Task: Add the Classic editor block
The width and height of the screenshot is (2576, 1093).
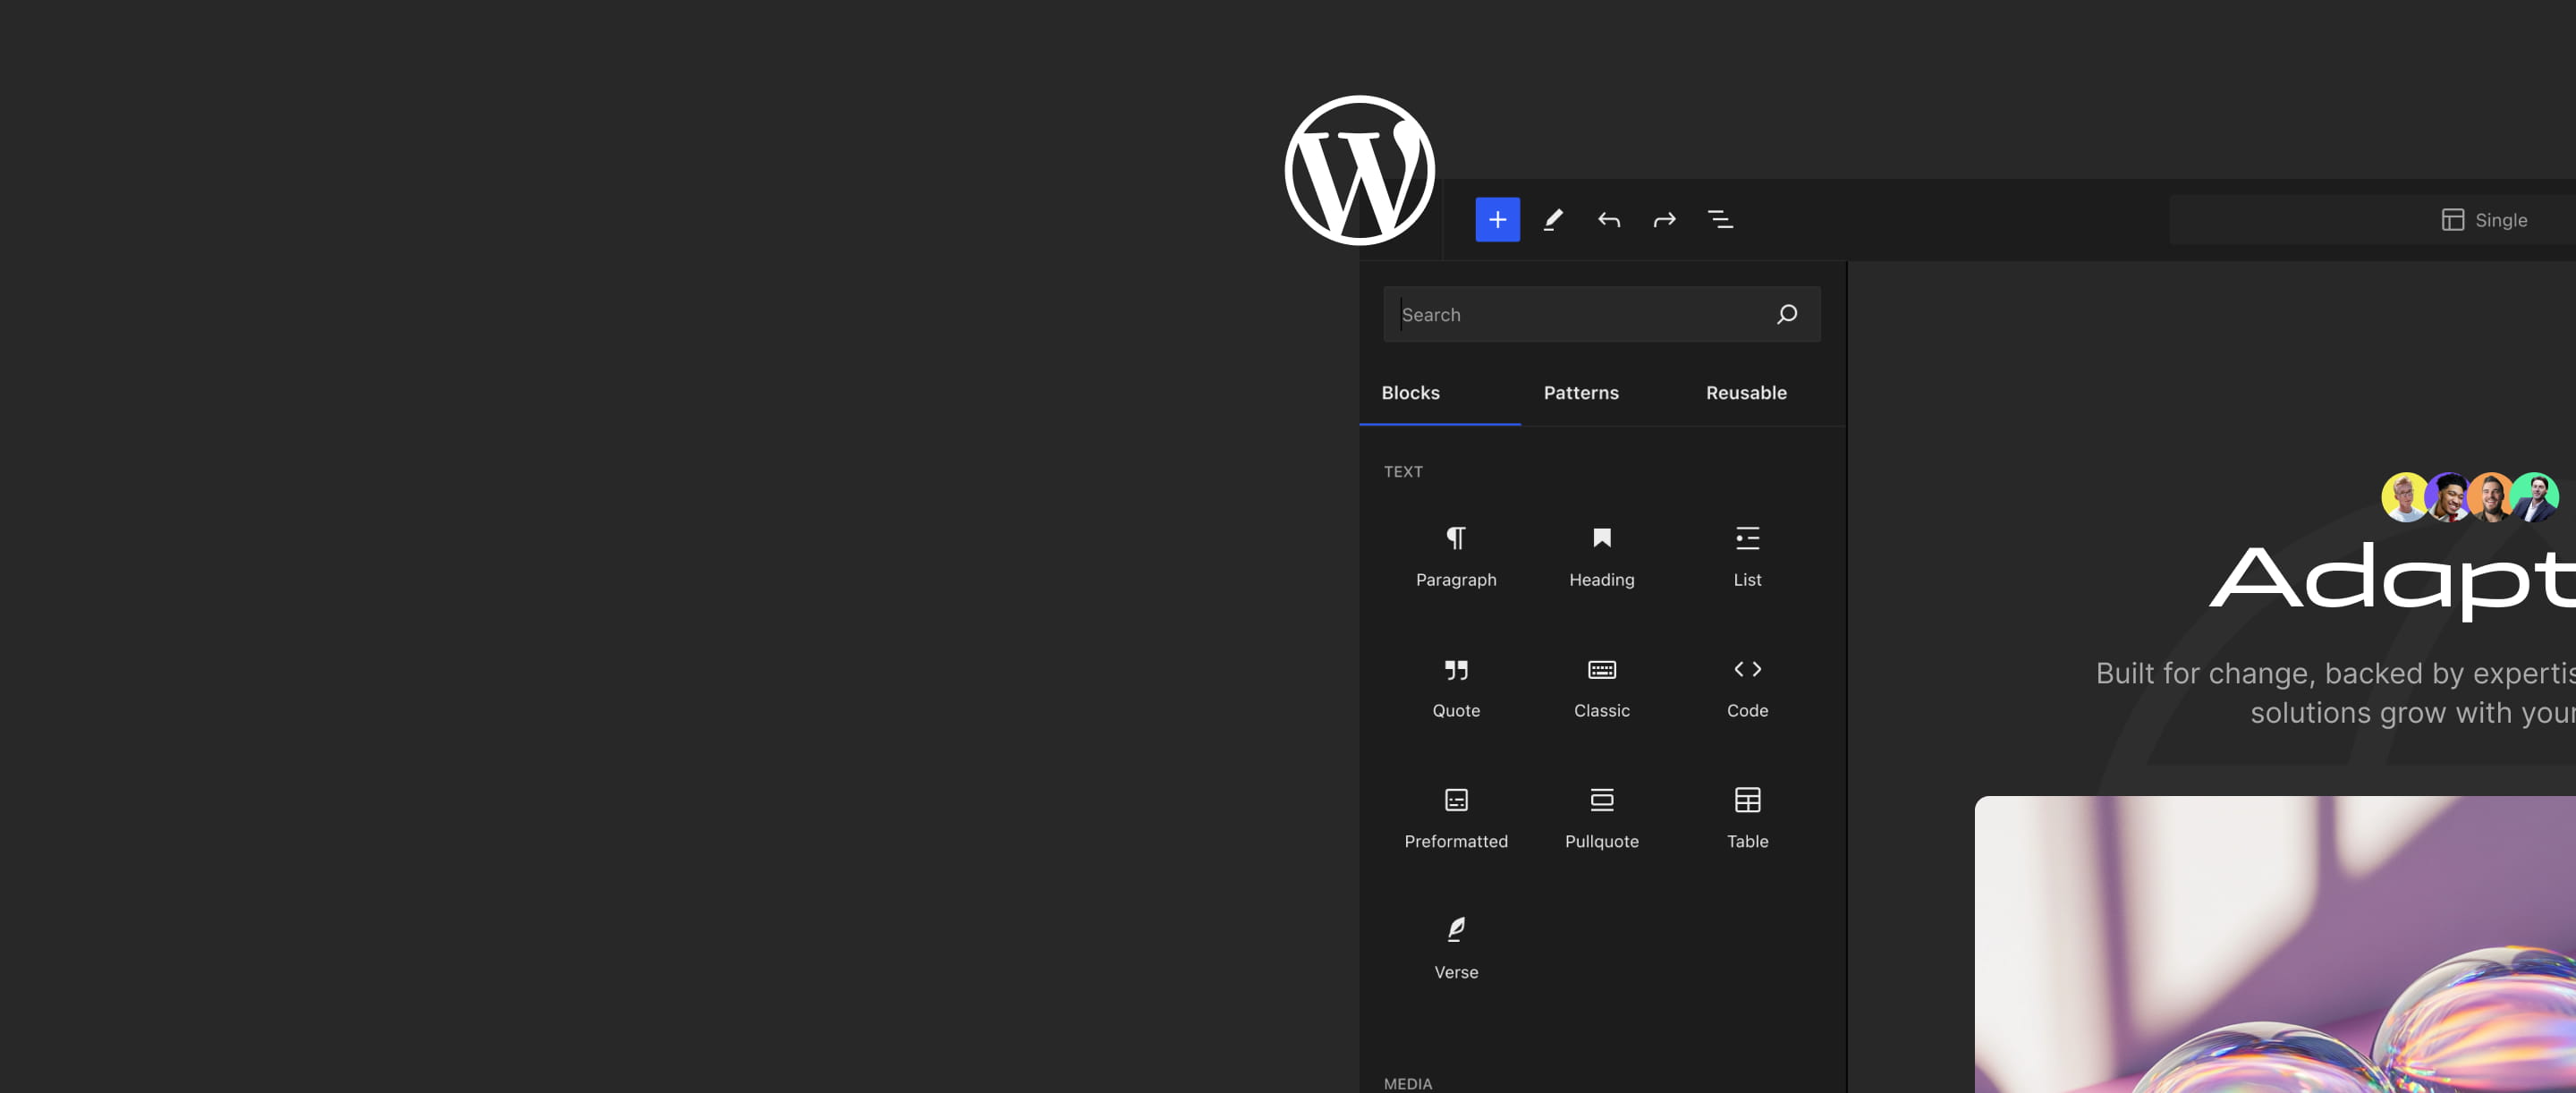Action: point(1601,686)
